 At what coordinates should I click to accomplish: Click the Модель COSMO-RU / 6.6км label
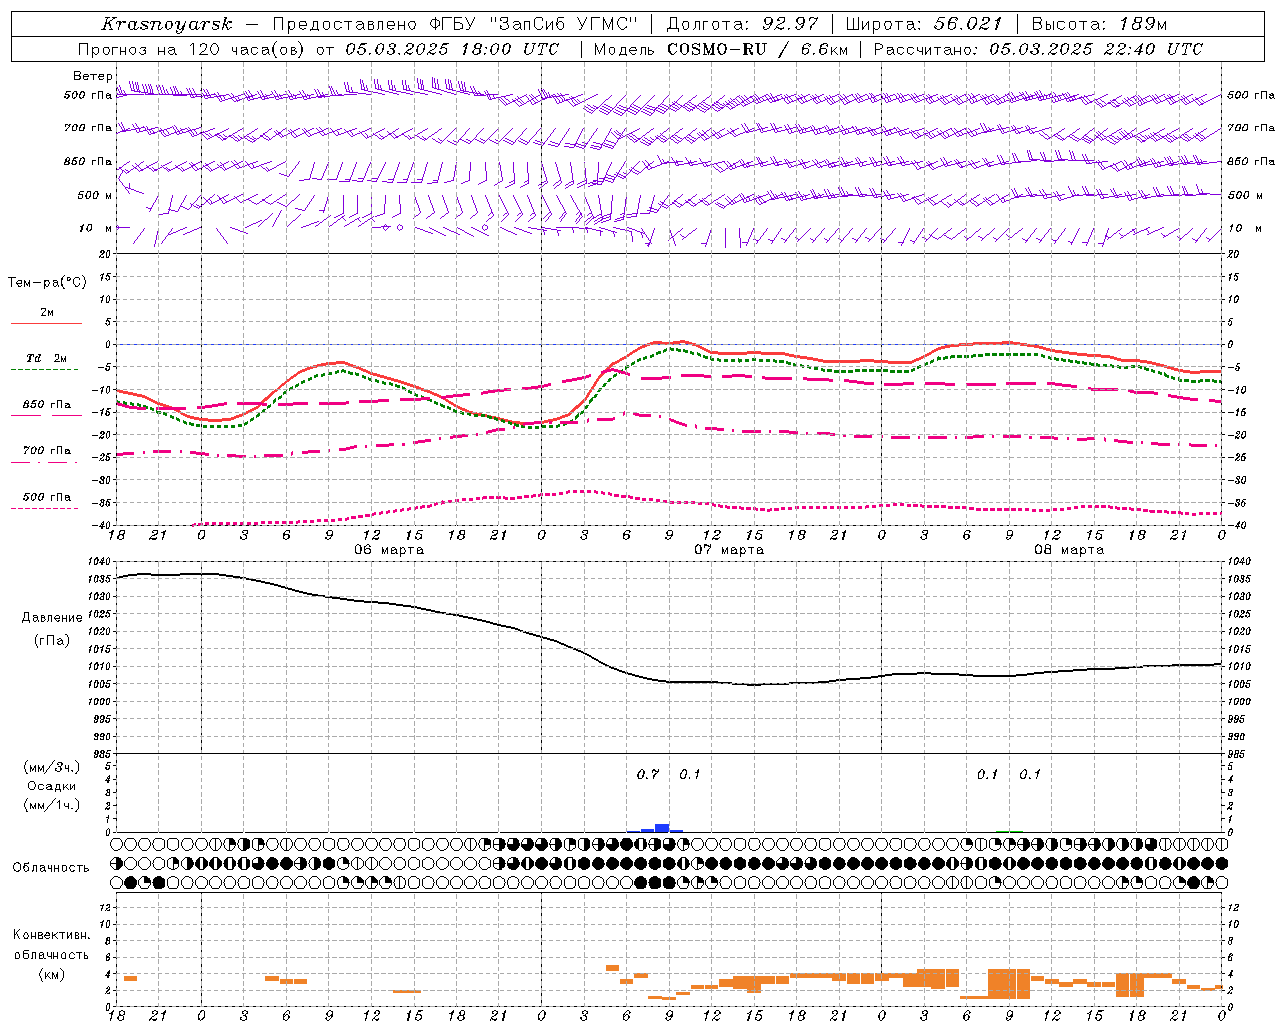tap(721, 49)
